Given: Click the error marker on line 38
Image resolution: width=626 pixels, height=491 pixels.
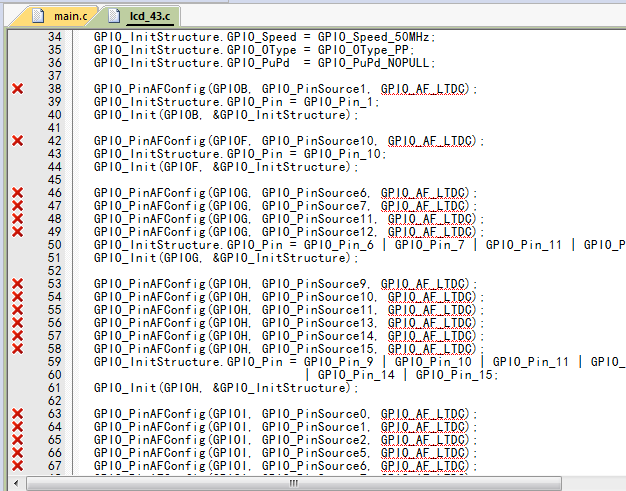Looking at the screenshot, I should pyautogui.click(x=18, y=89).
